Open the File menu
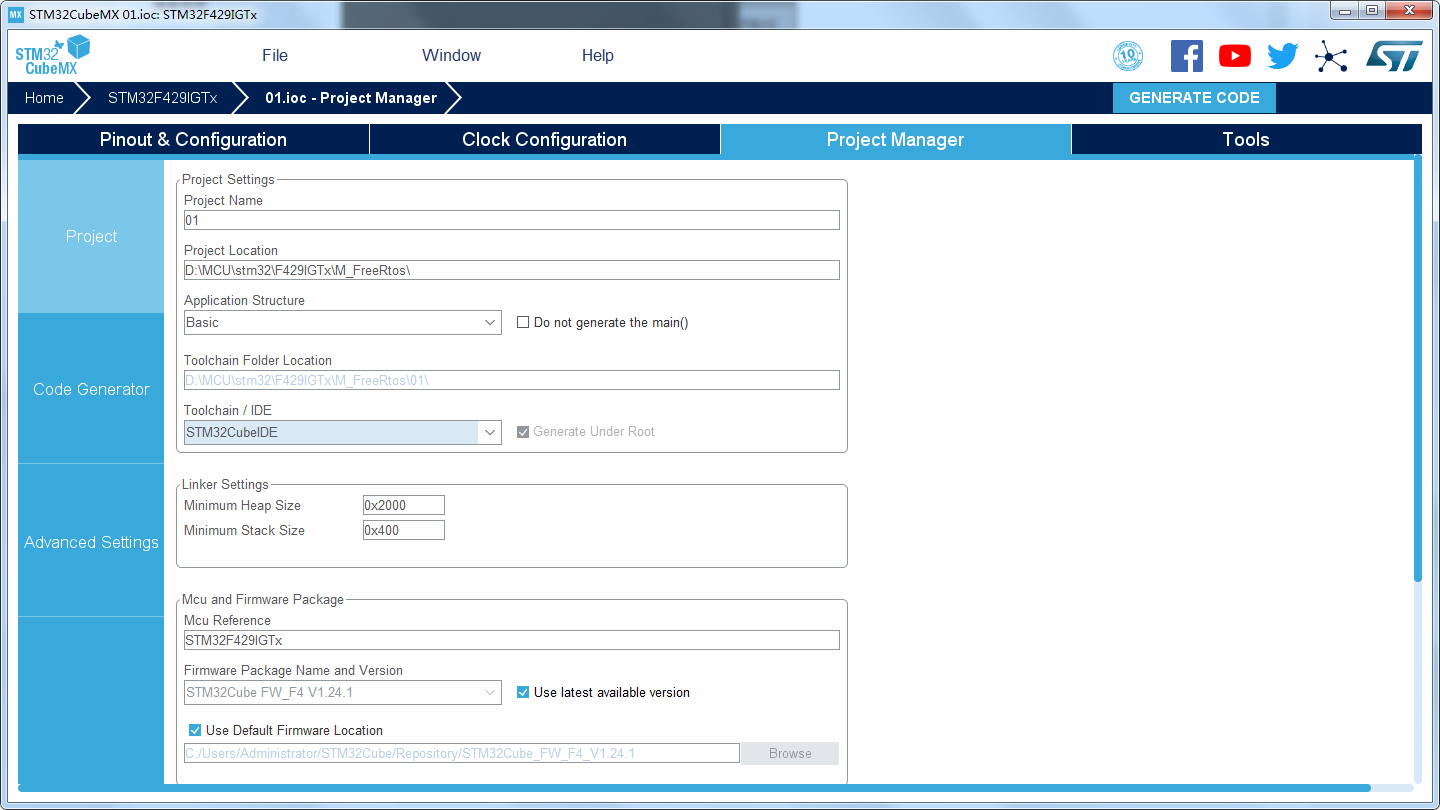The width and height of the screenshot is (1440, 810). pyautogui.click(x=275, y=56)
